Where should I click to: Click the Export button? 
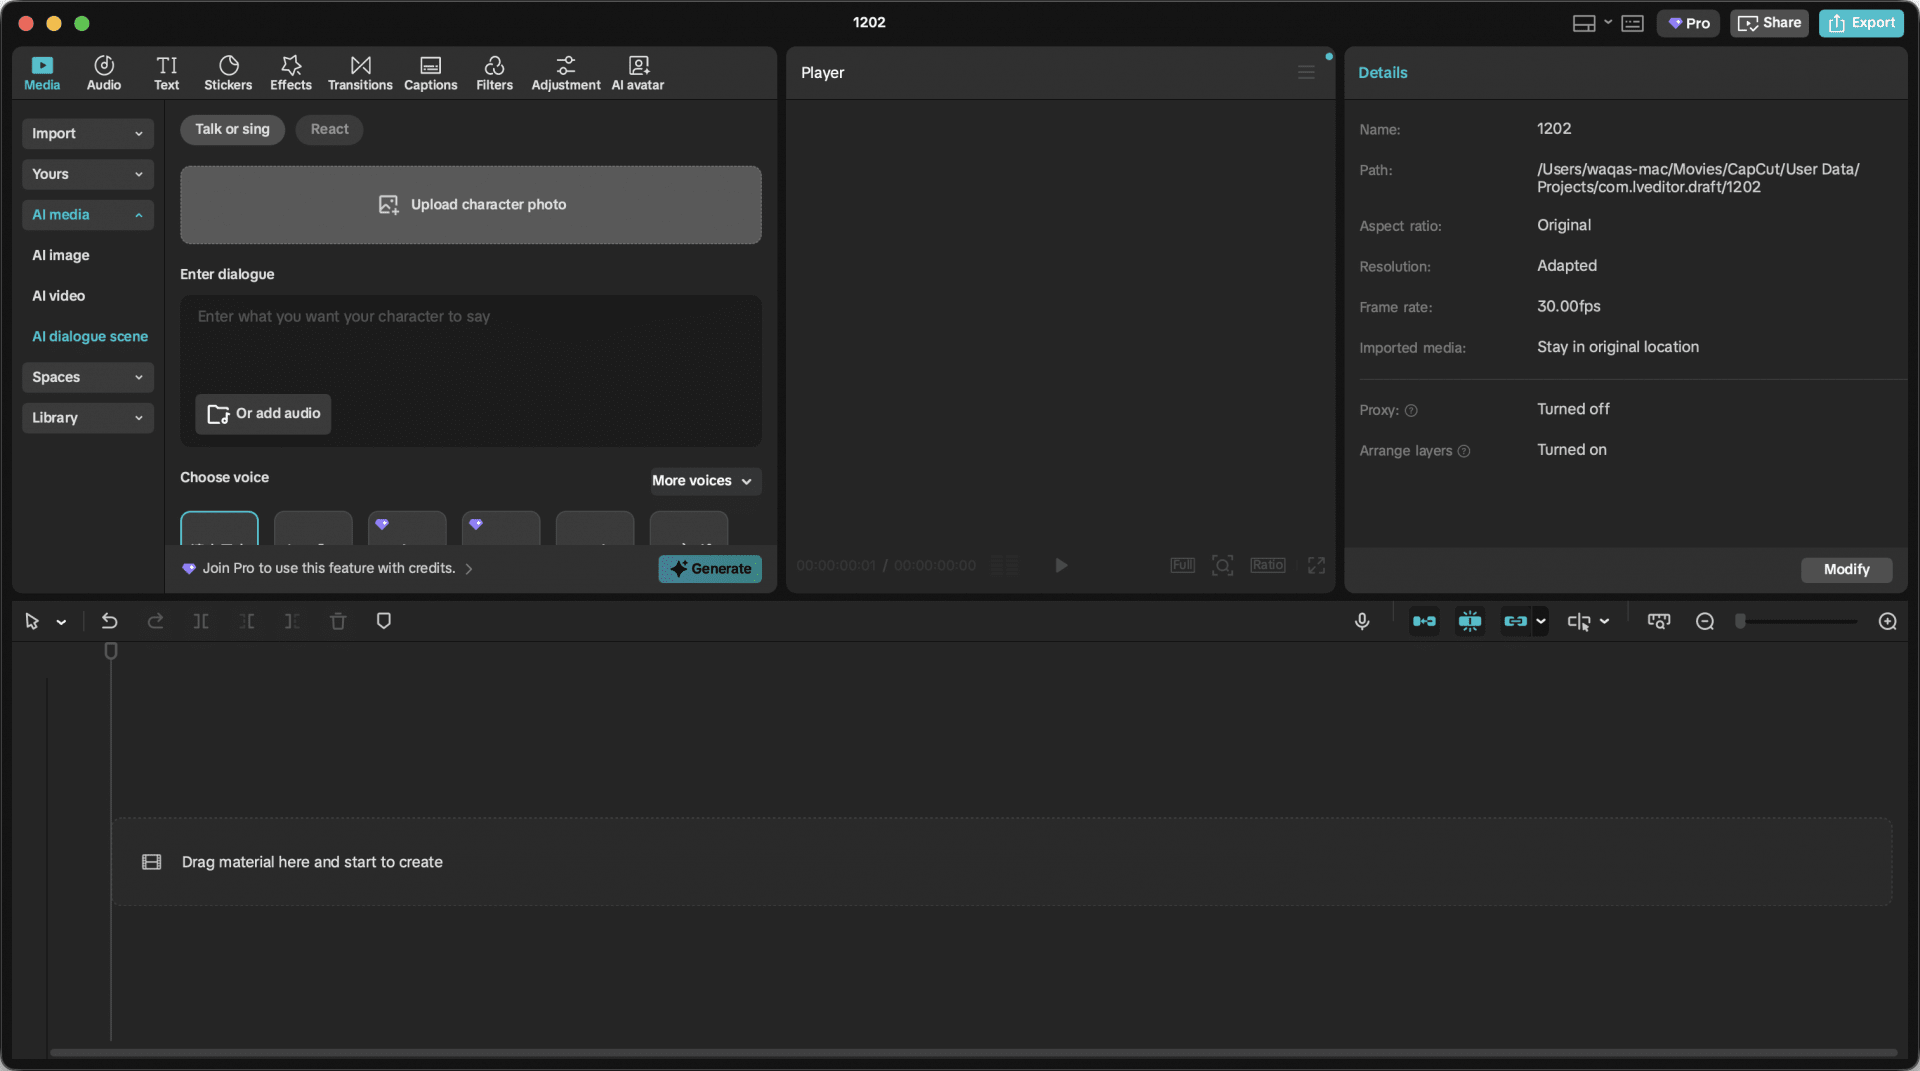point(1861,23)
